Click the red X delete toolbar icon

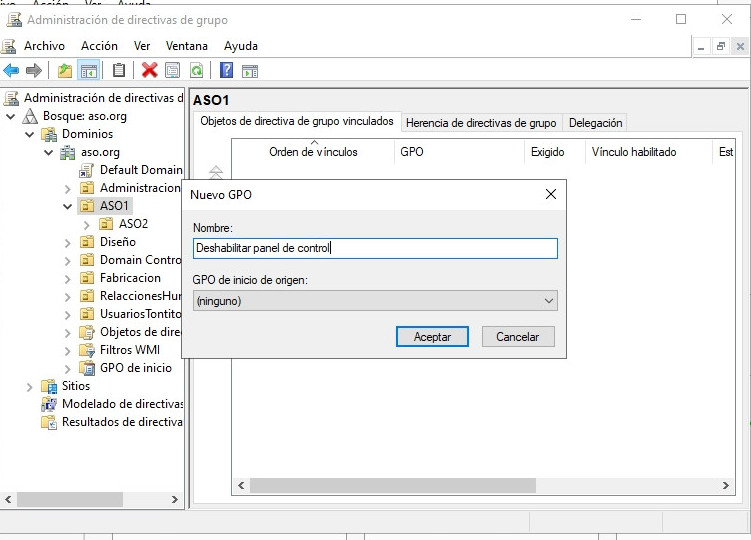point(149,70)
